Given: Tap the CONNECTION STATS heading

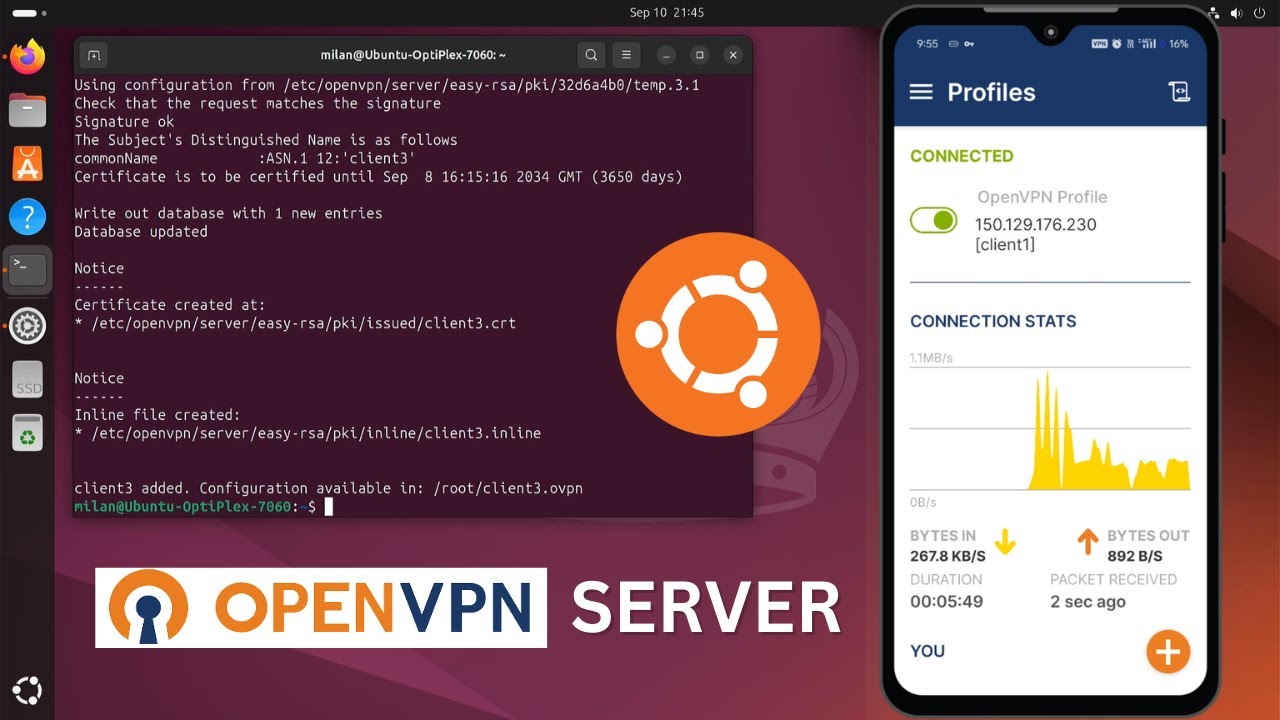Looking at the screenshot, I should pos(993,321).
